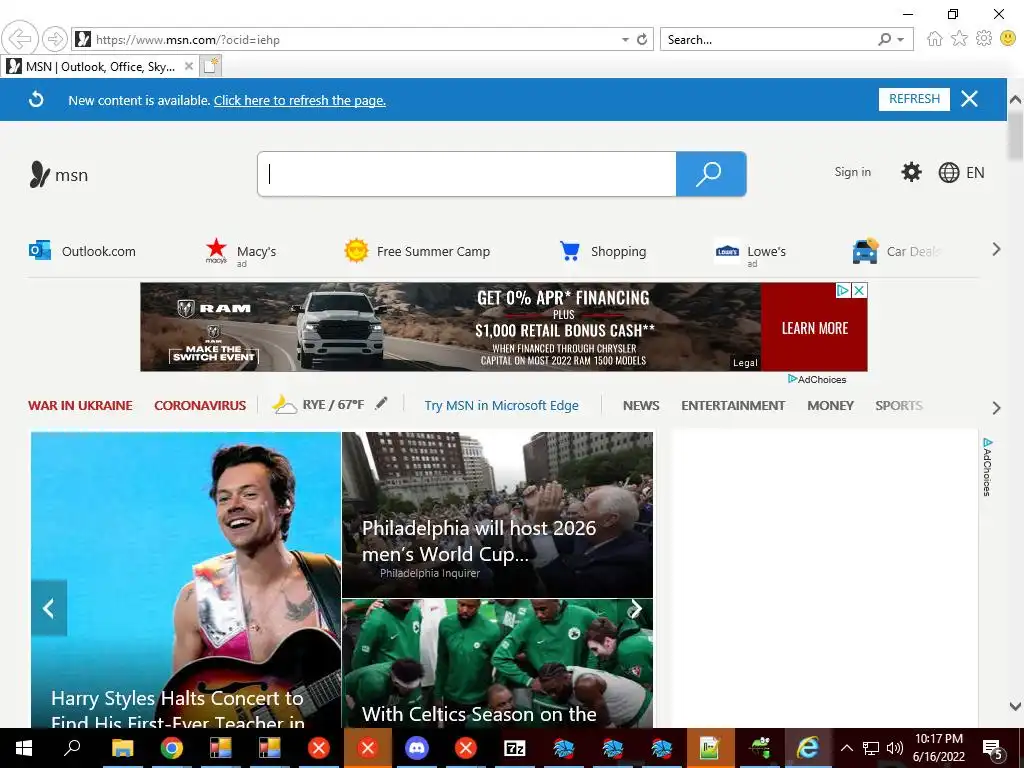
Task: Open WAR IN UKRAINE section
Action: point(80,406)
